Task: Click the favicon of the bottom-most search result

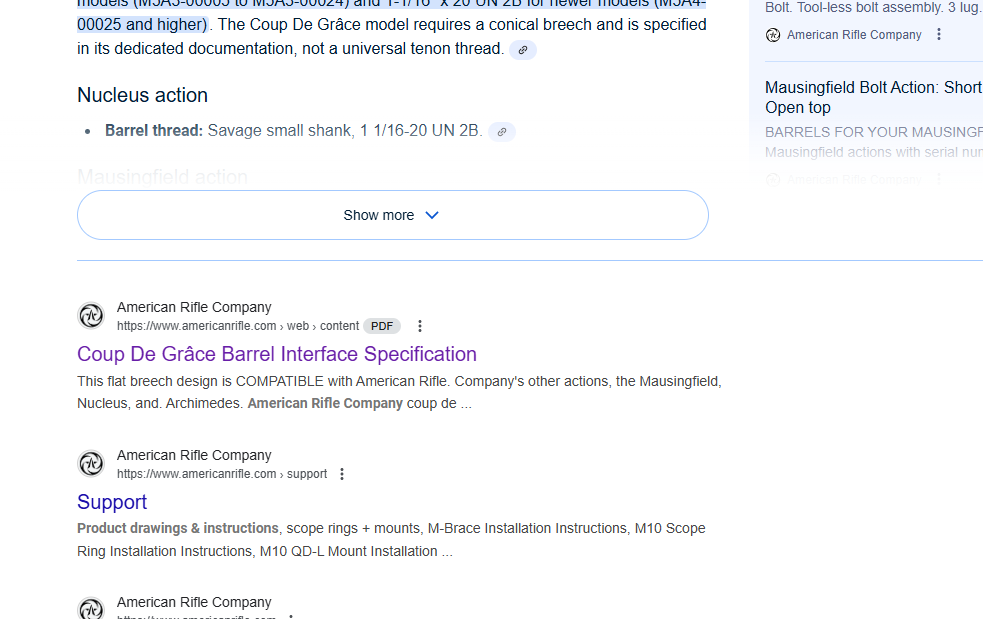Action: [x=91, y=609]
